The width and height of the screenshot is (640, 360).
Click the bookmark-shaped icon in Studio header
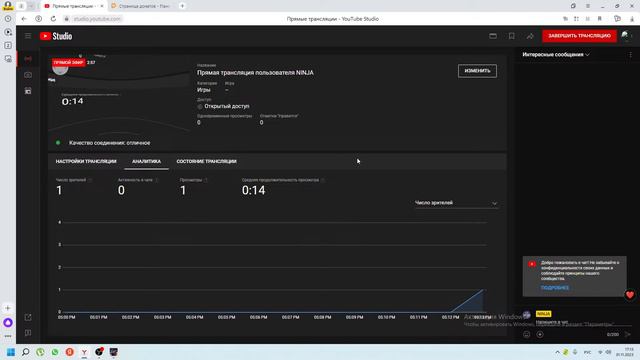(511, 36)
